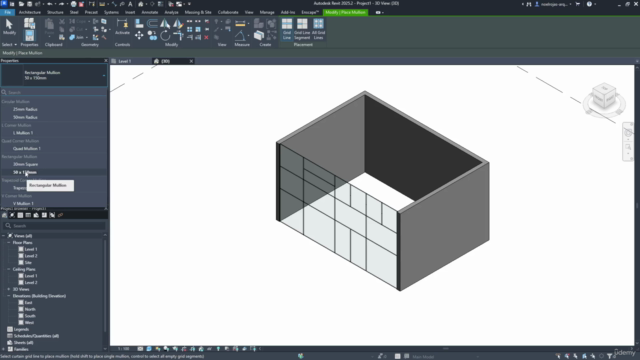Viewport: 640px width, 360px height.
Task: Click the red Delete X icon
Action: point(207,38)
